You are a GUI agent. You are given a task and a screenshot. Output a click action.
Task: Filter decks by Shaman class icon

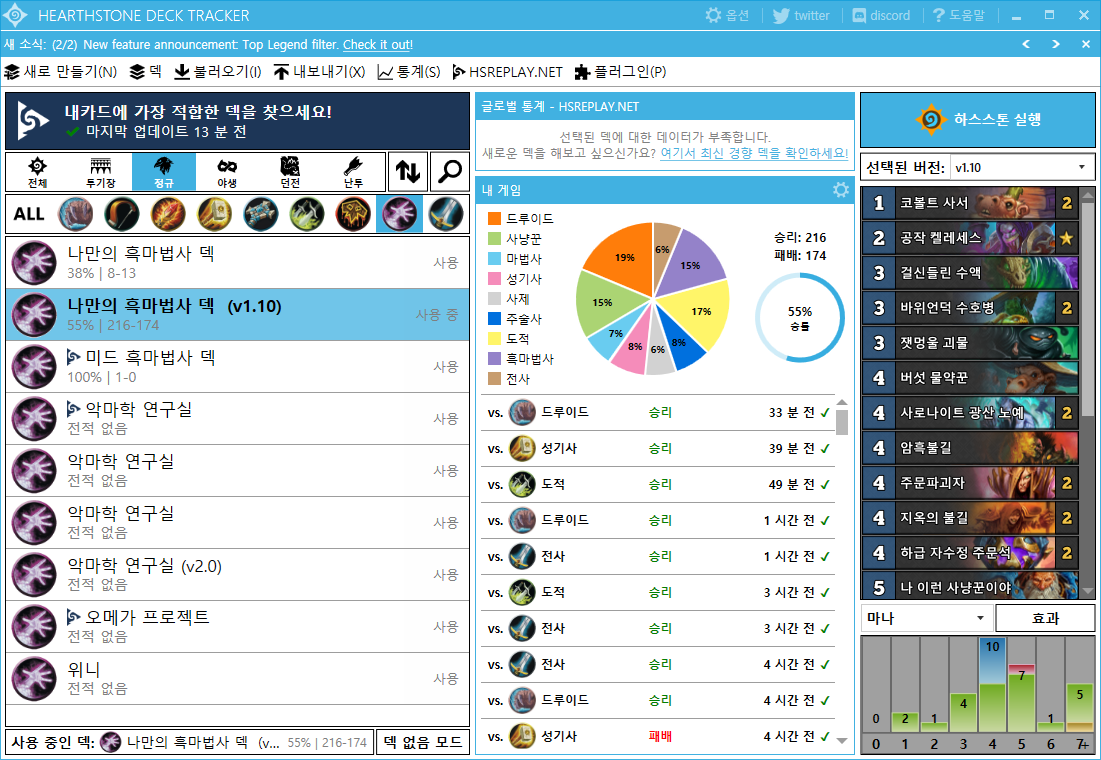(353, 214)
